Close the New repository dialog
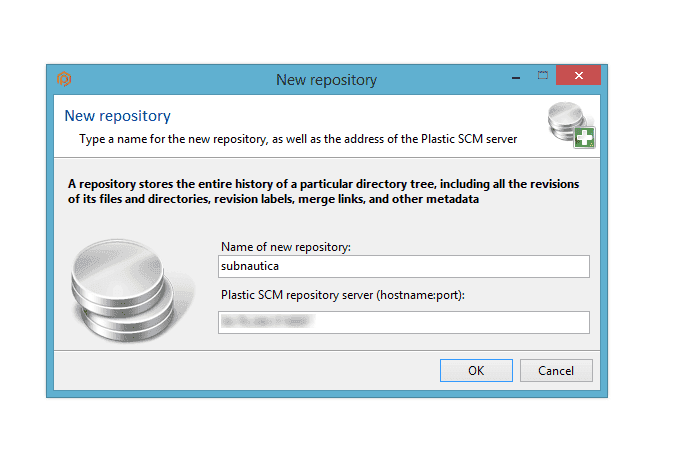700x460 pixels. [577, 77]
